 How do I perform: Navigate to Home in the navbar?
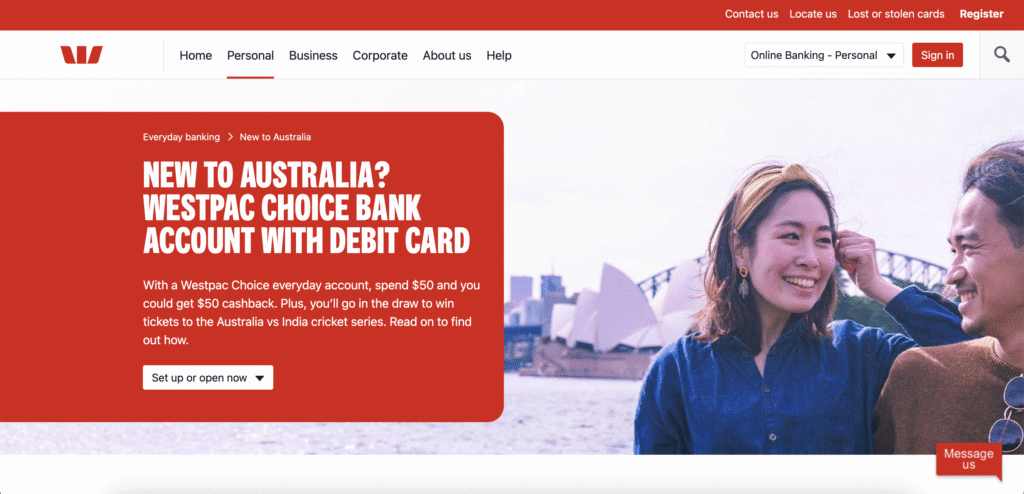pos(196,56)
